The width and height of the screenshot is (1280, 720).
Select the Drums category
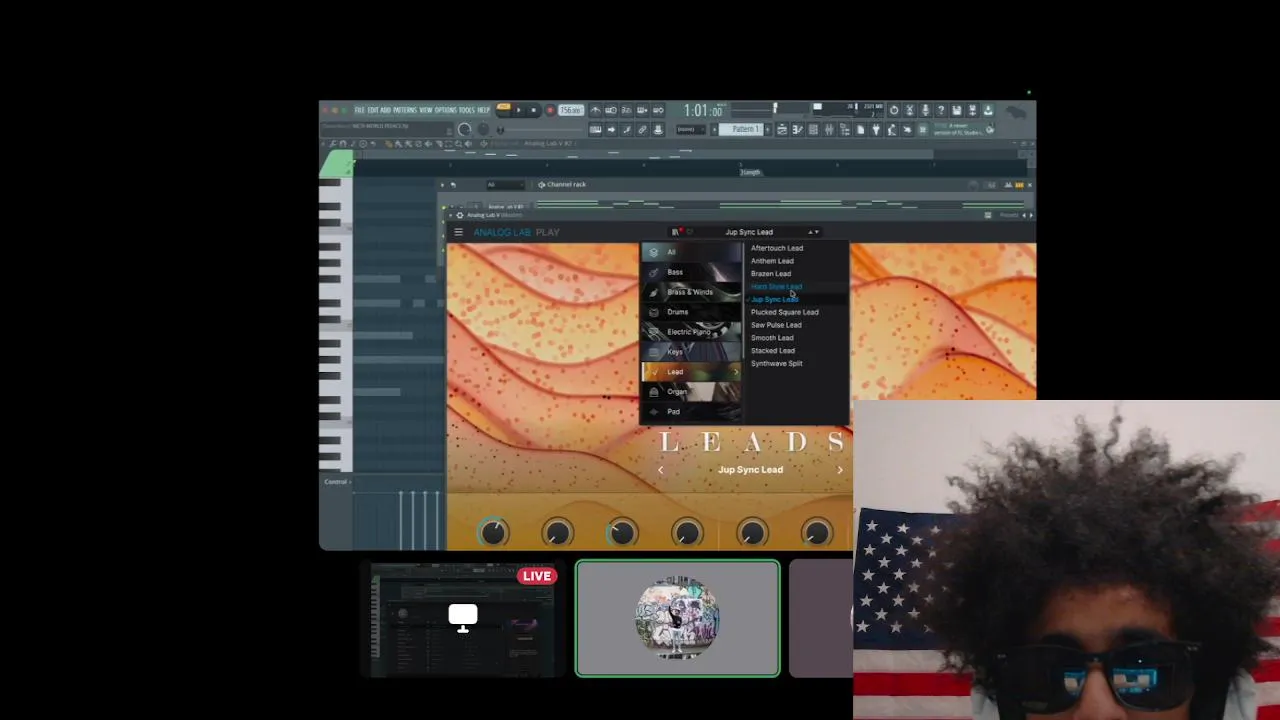pos(691,312)
